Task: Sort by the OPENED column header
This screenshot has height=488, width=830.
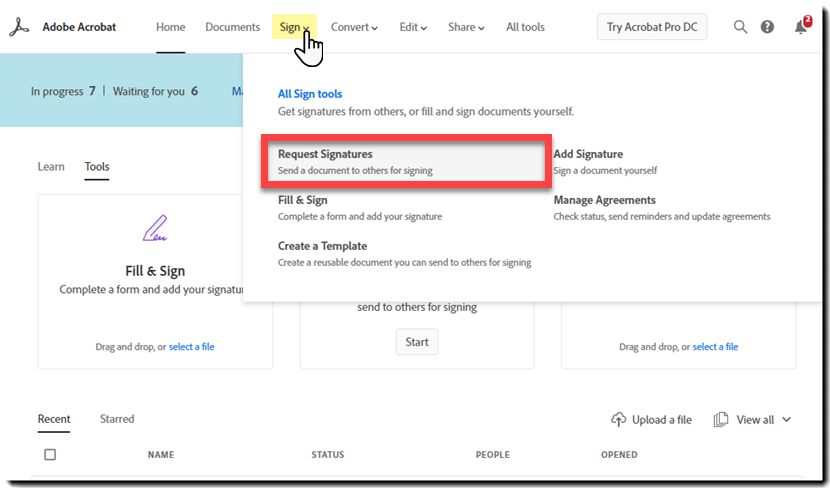Action: pos(619,455)
